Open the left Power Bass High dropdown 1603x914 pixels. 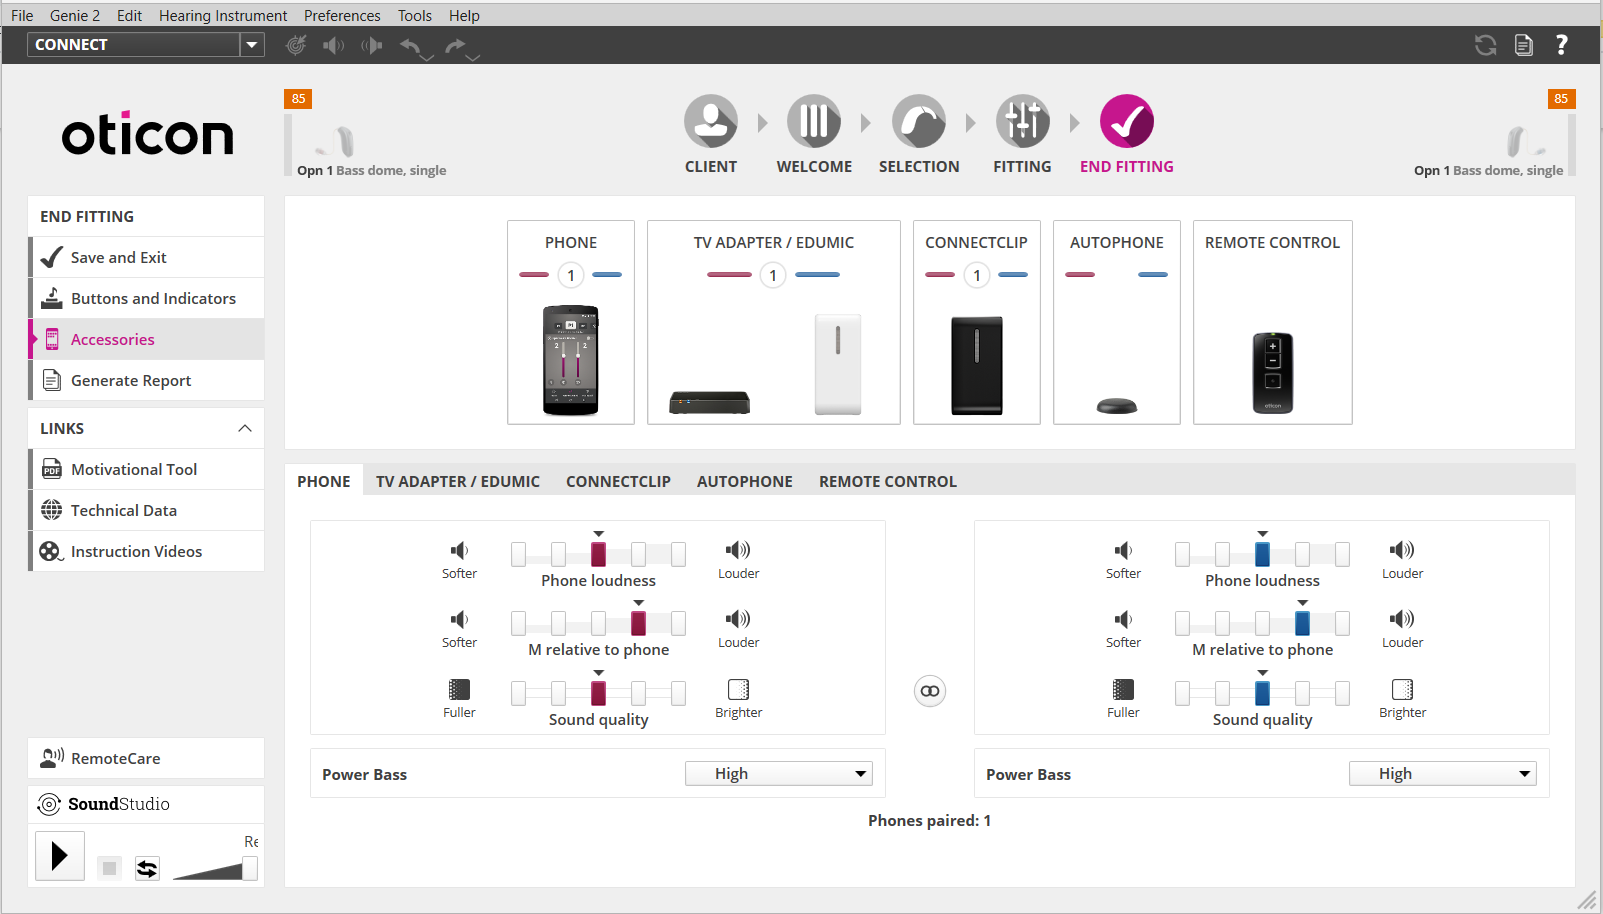(778, 774)
